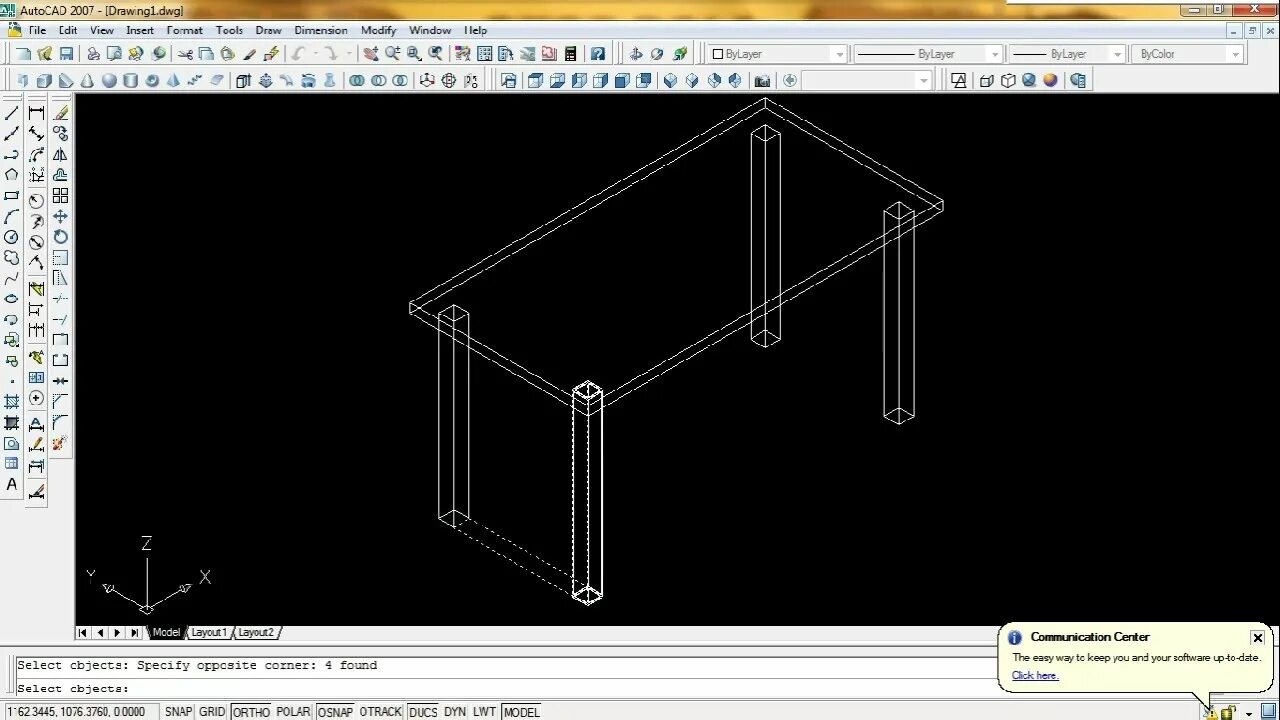Screen dimensions: 1280x720
Task: Select the Erase modify tool
Action: coord(60,113)
